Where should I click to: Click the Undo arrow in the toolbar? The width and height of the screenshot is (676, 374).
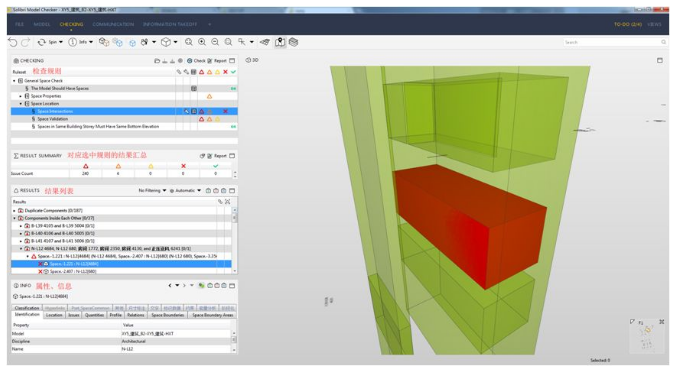(x=13, y=42)
